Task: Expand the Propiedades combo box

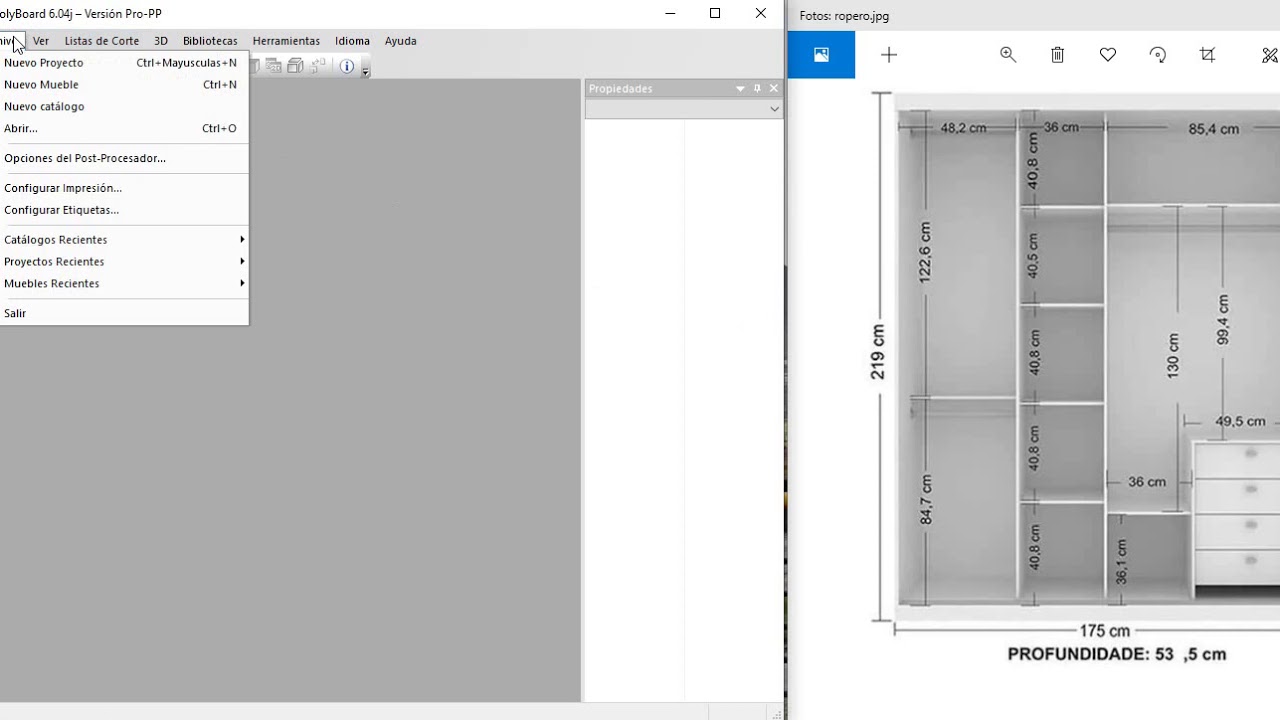Action: tap(774, 109)
